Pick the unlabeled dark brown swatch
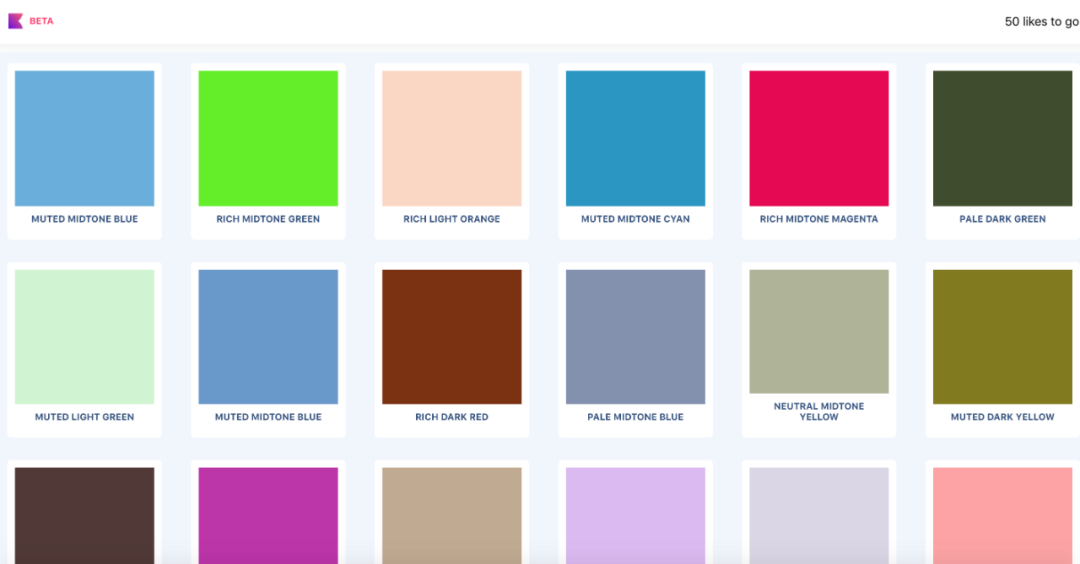Viewport: 1080px width, 564px height. pos(85,515)
